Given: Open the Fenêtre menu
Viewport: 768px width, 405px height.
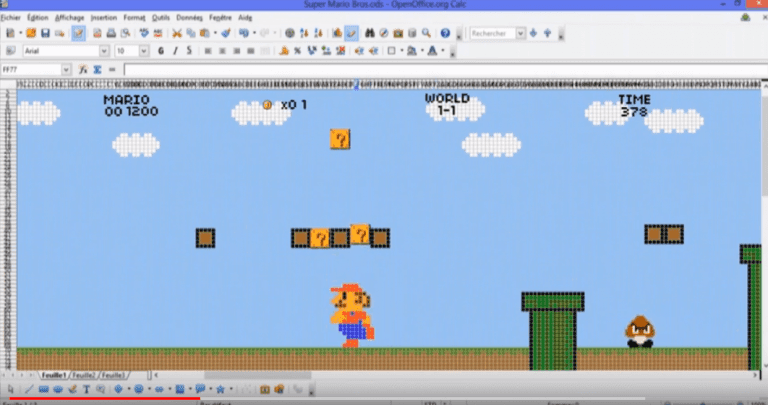Looking at the screenshot, I should (x=220, y=18).
